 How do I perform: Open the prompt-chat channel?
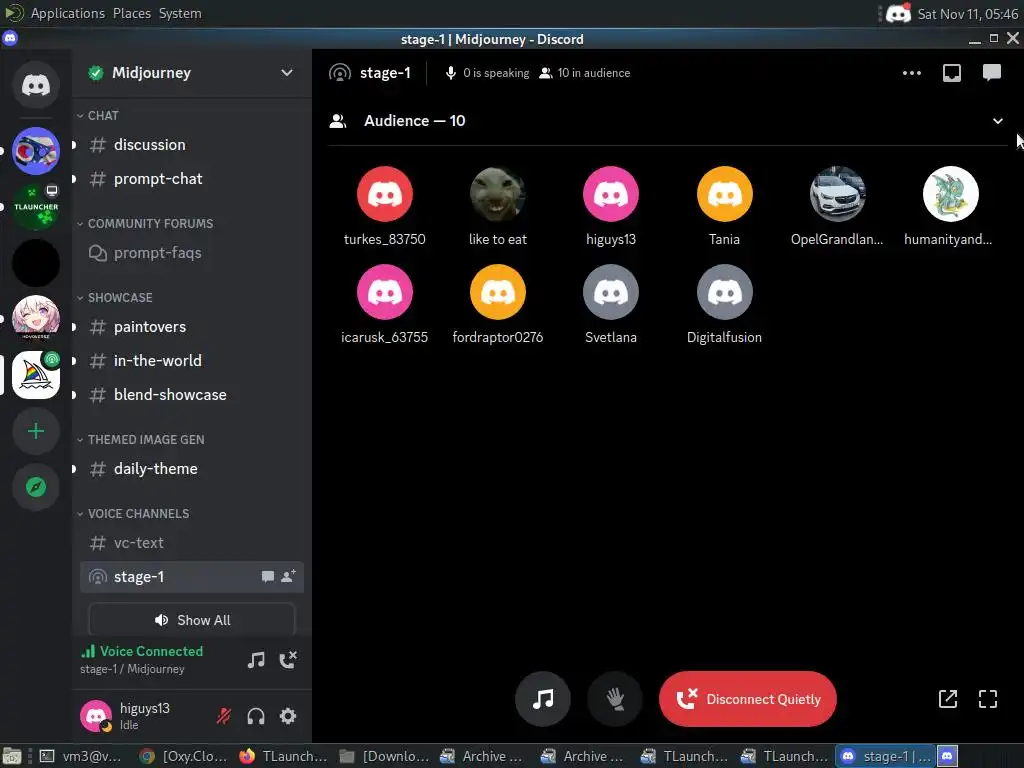point(192,178)
